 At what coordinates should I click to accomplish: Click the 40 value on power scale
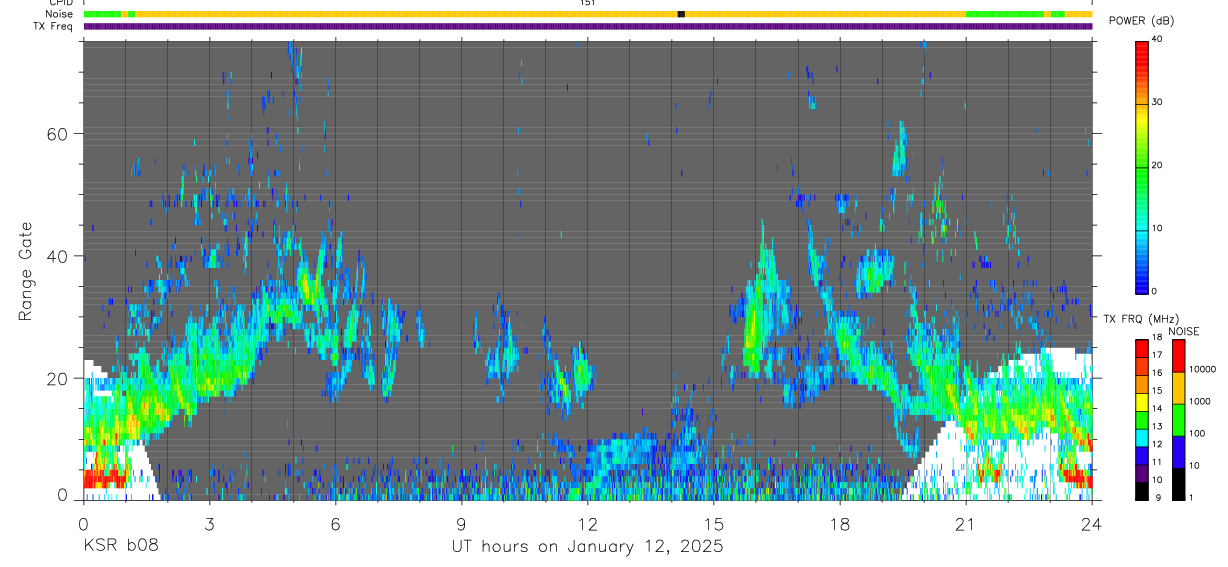pyautogui.click(x=1157, y=40)
